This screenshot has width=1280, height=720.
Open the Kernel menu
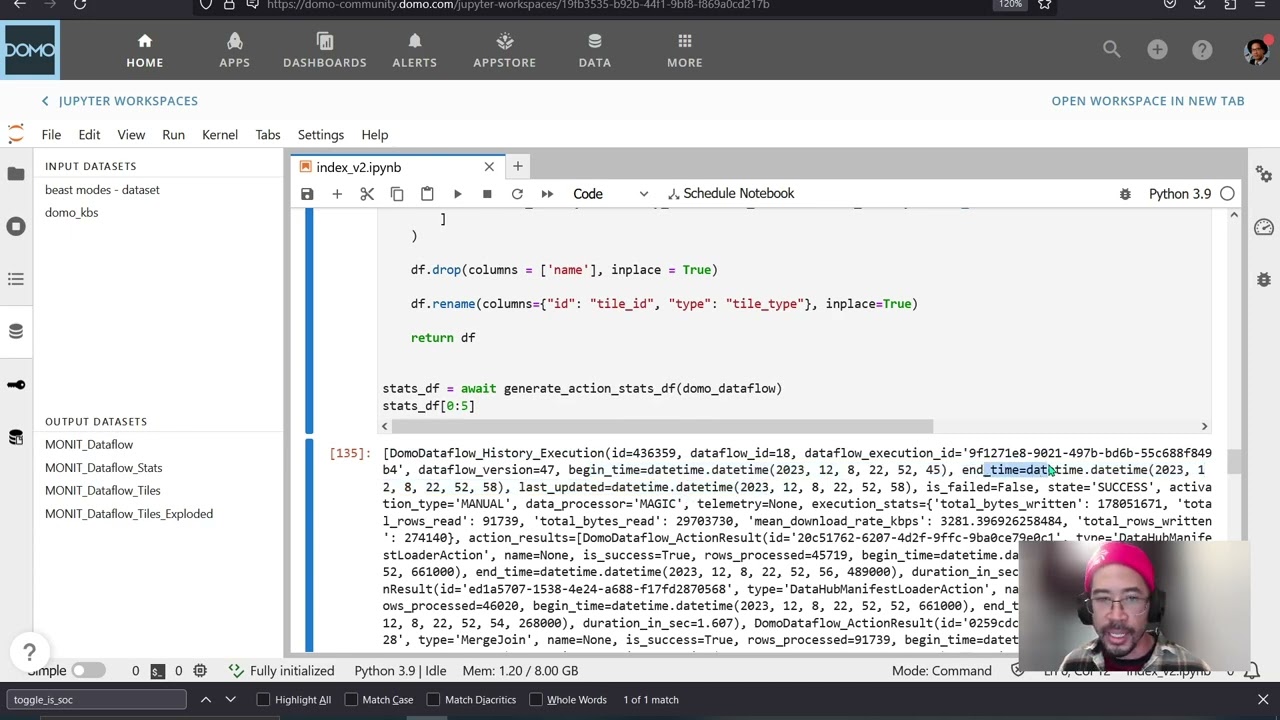click(x=220, y=135)
